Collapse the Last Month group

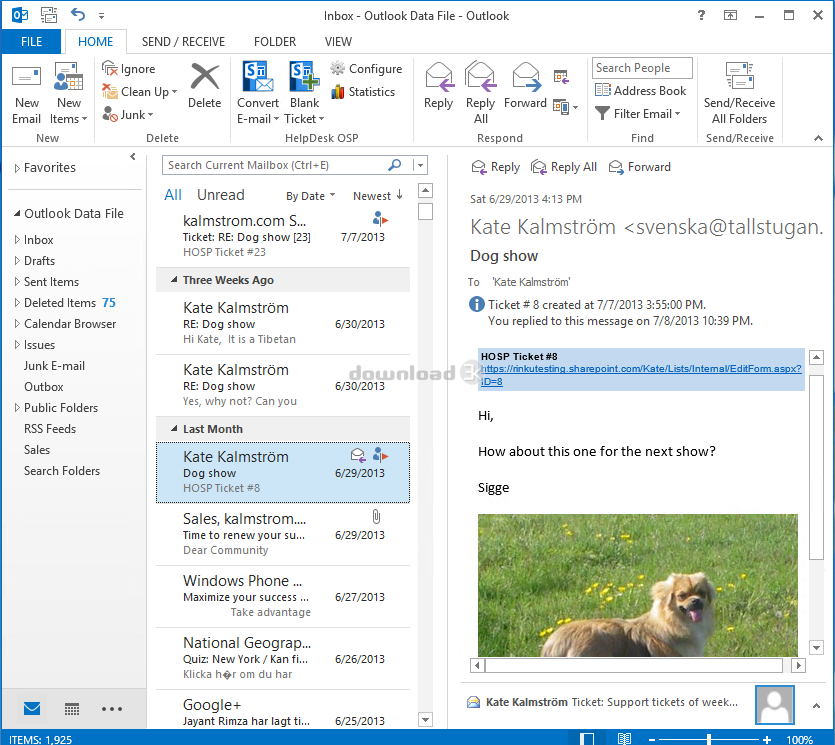(174, 429)
